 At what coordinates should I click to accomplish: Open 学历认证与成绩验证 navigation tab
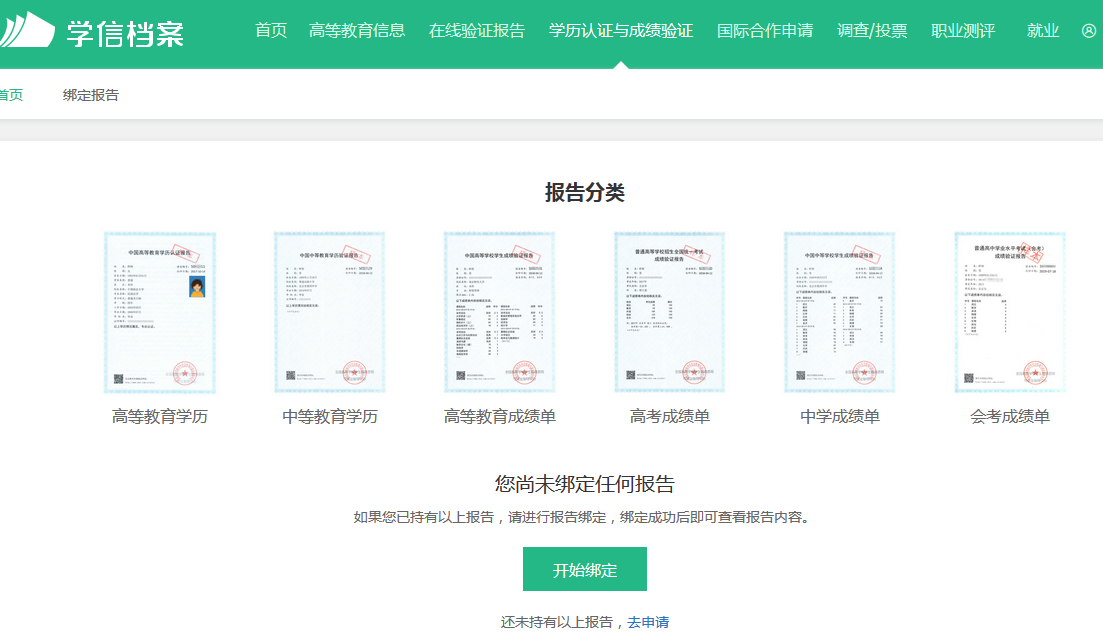(x=620, y=31)
